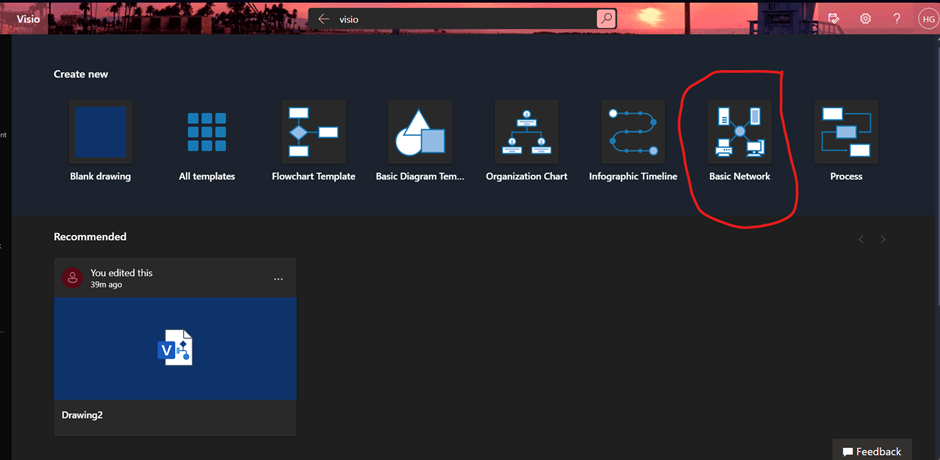The height and width of the screenshot is (460, 940).
Task: Go to previous recommended items arrow
Action: [x=861, y=239]
